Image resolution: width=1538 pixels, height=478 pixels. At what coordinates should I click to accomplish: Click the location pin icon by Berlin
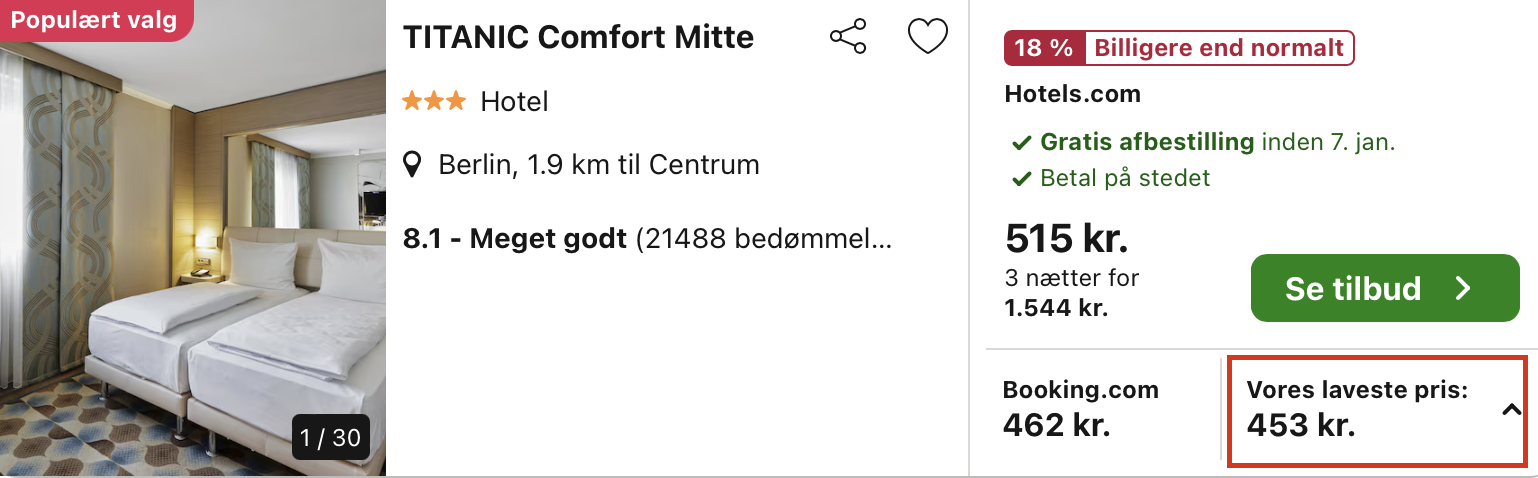pyautogui.click(x=412, y=164)
